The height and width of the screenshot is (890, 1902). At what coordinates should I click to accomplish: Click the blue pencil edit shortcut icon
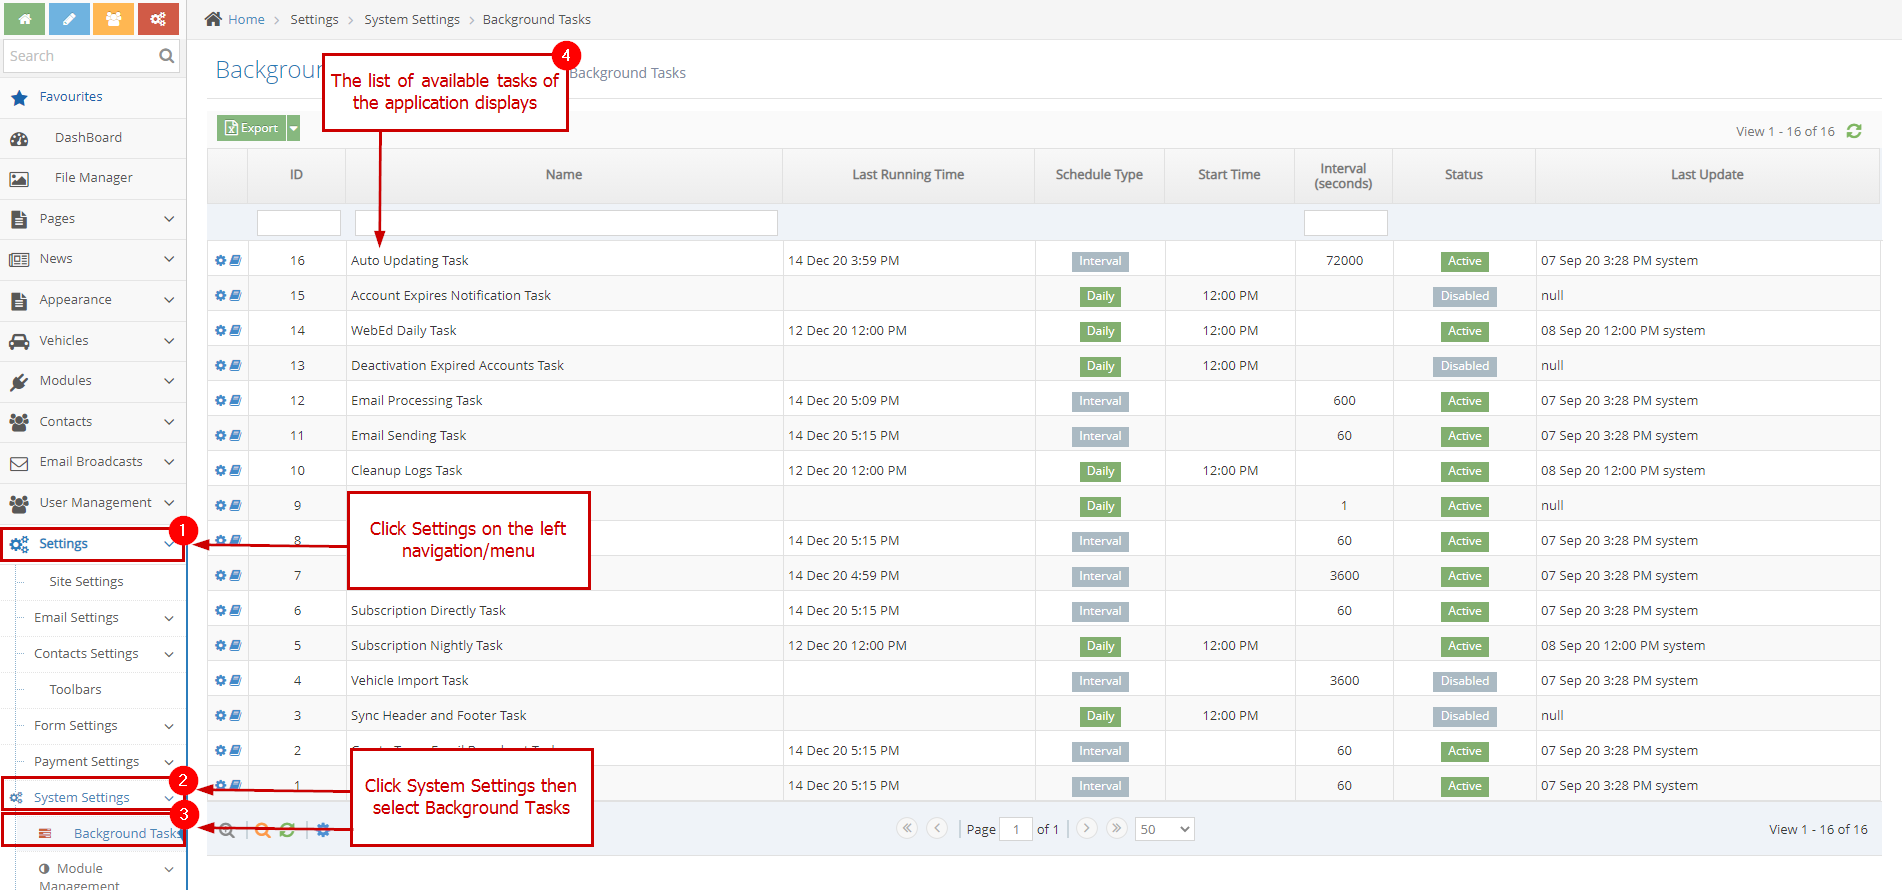point(69,19)
